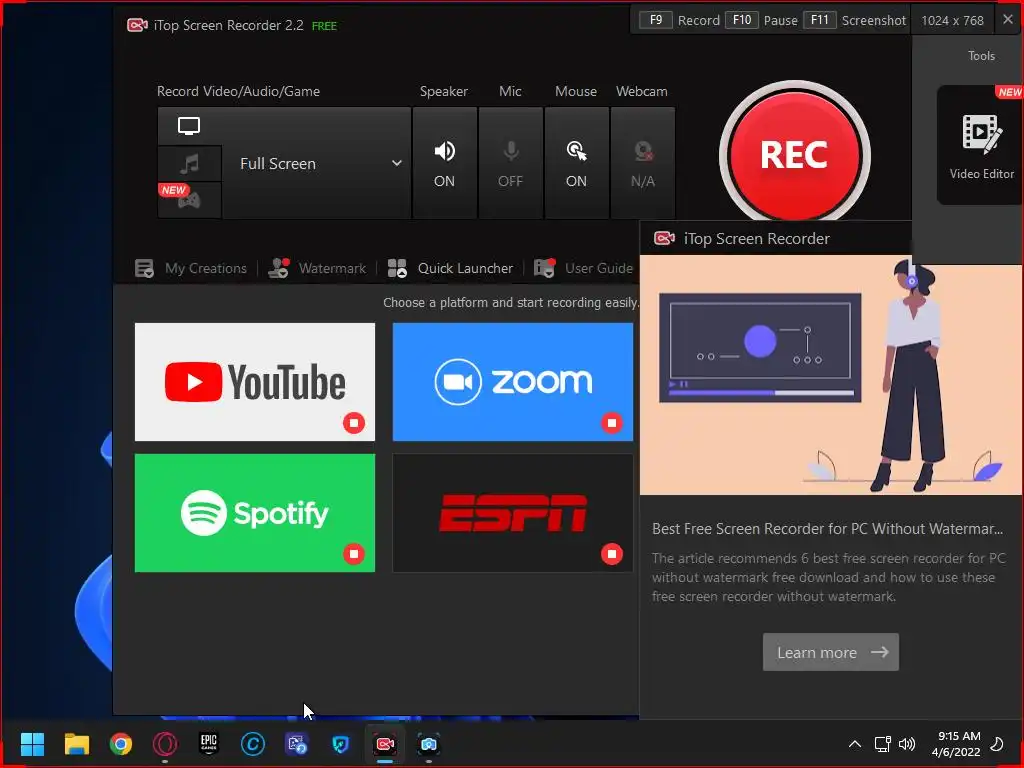Click record dot on ESPN tile

click(x=612, y=554)
